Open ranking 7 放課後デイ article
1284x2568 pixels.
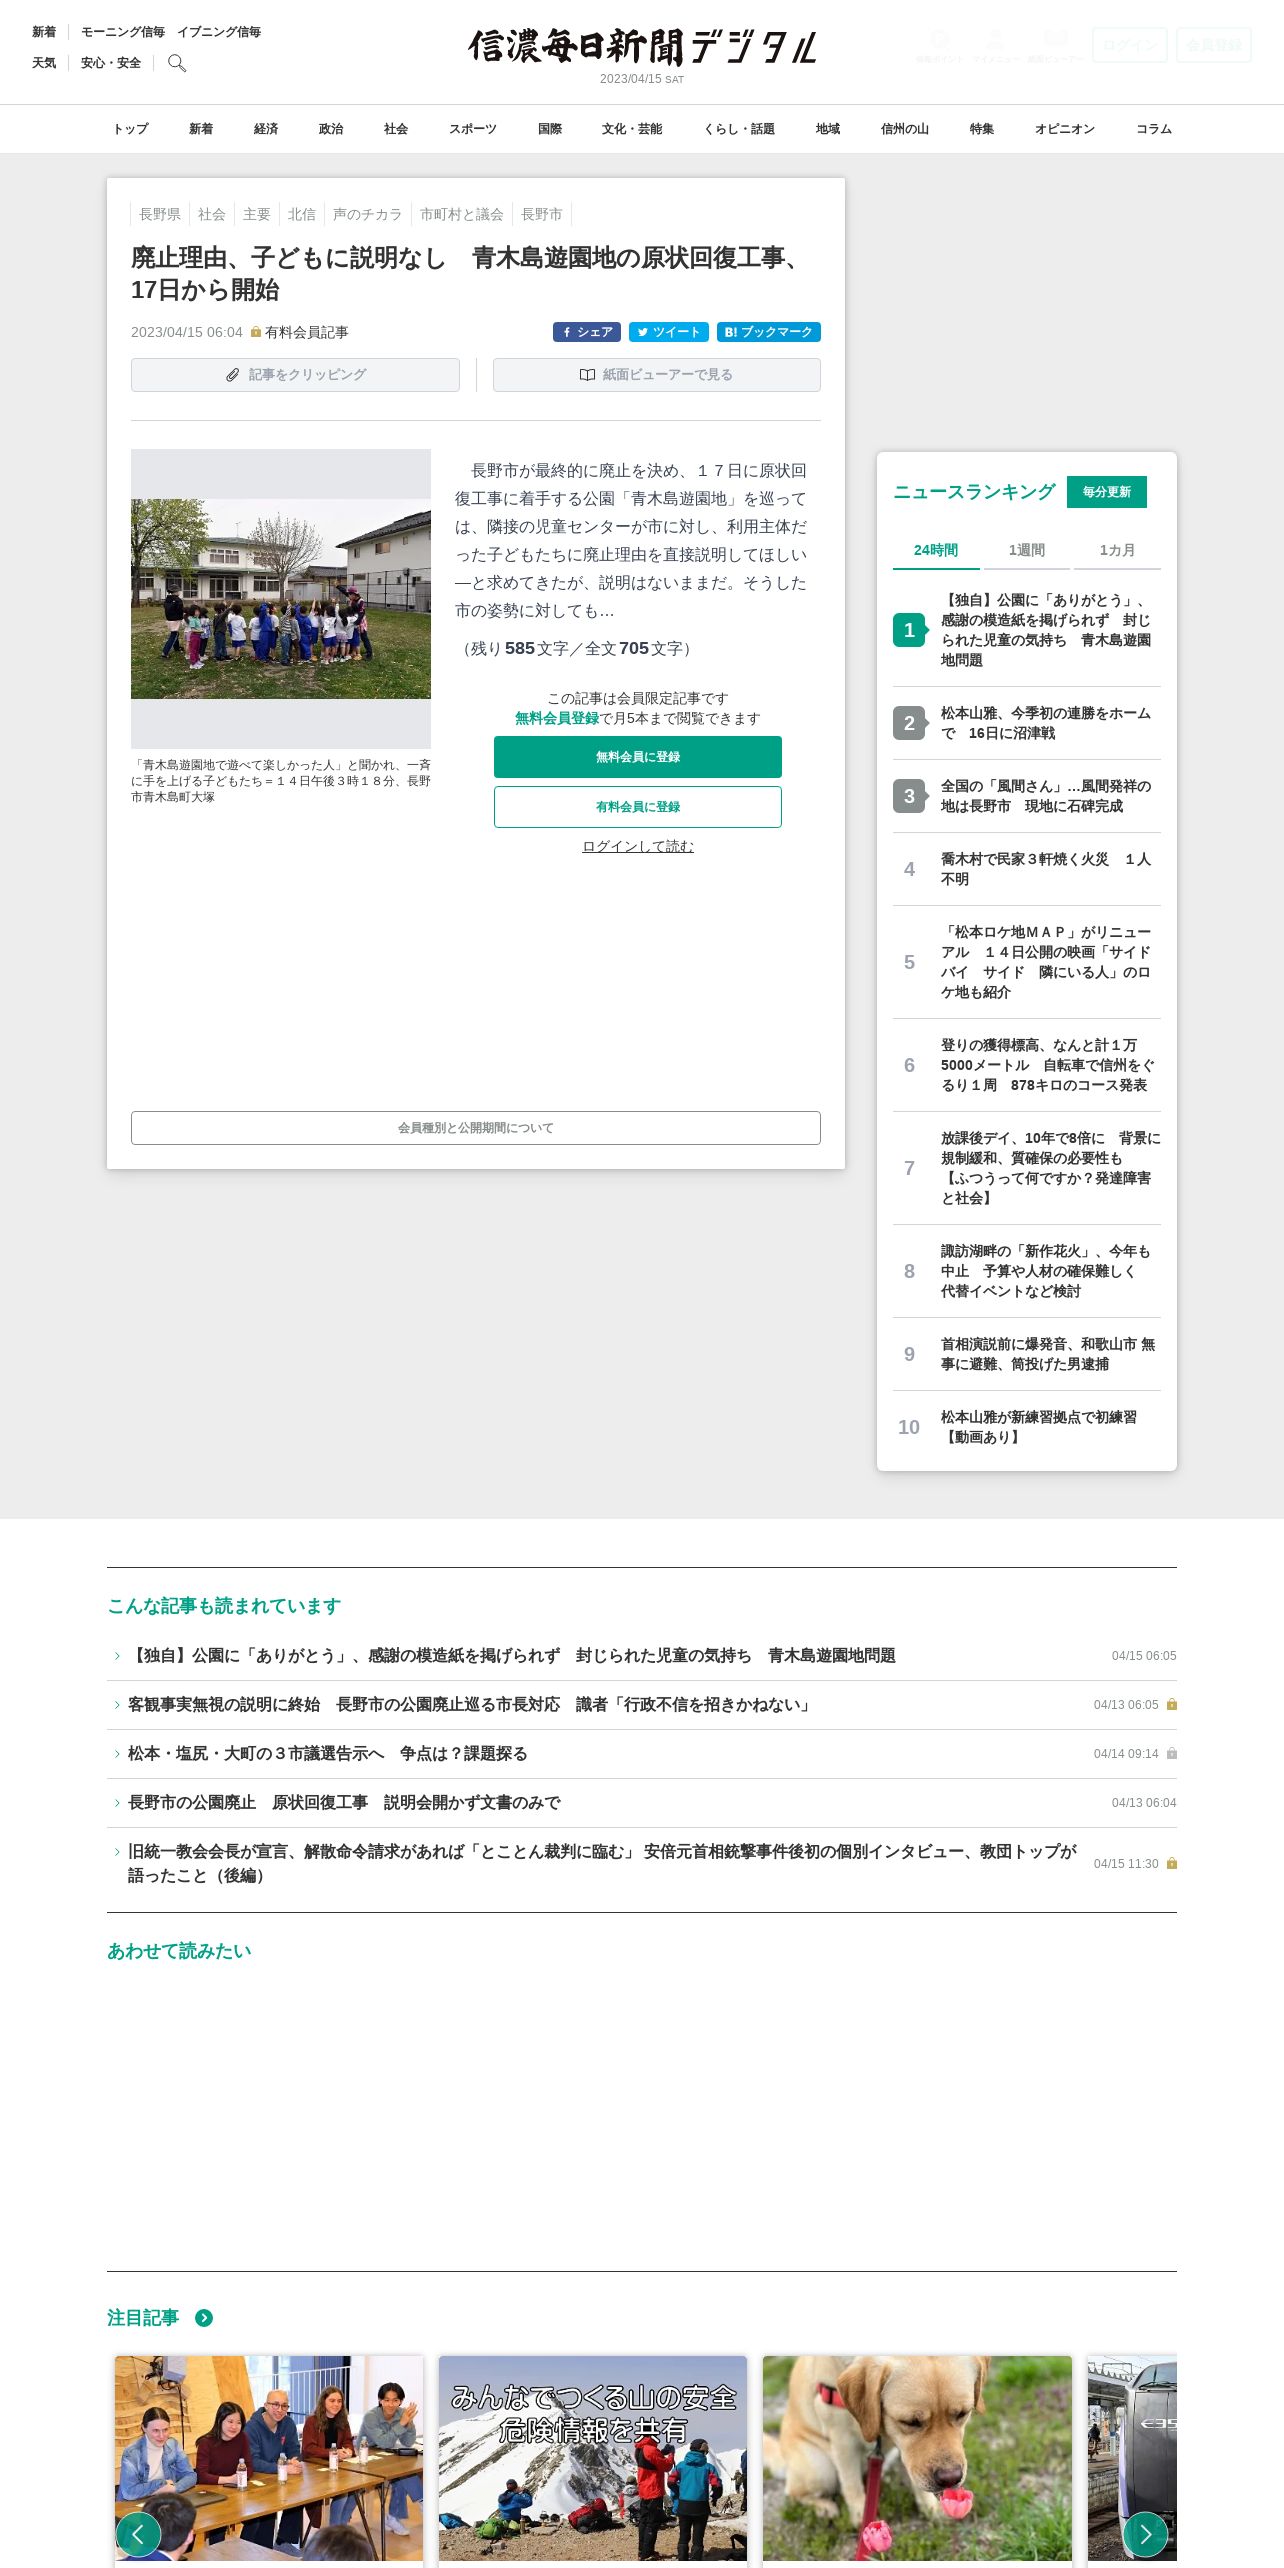1027,1168
